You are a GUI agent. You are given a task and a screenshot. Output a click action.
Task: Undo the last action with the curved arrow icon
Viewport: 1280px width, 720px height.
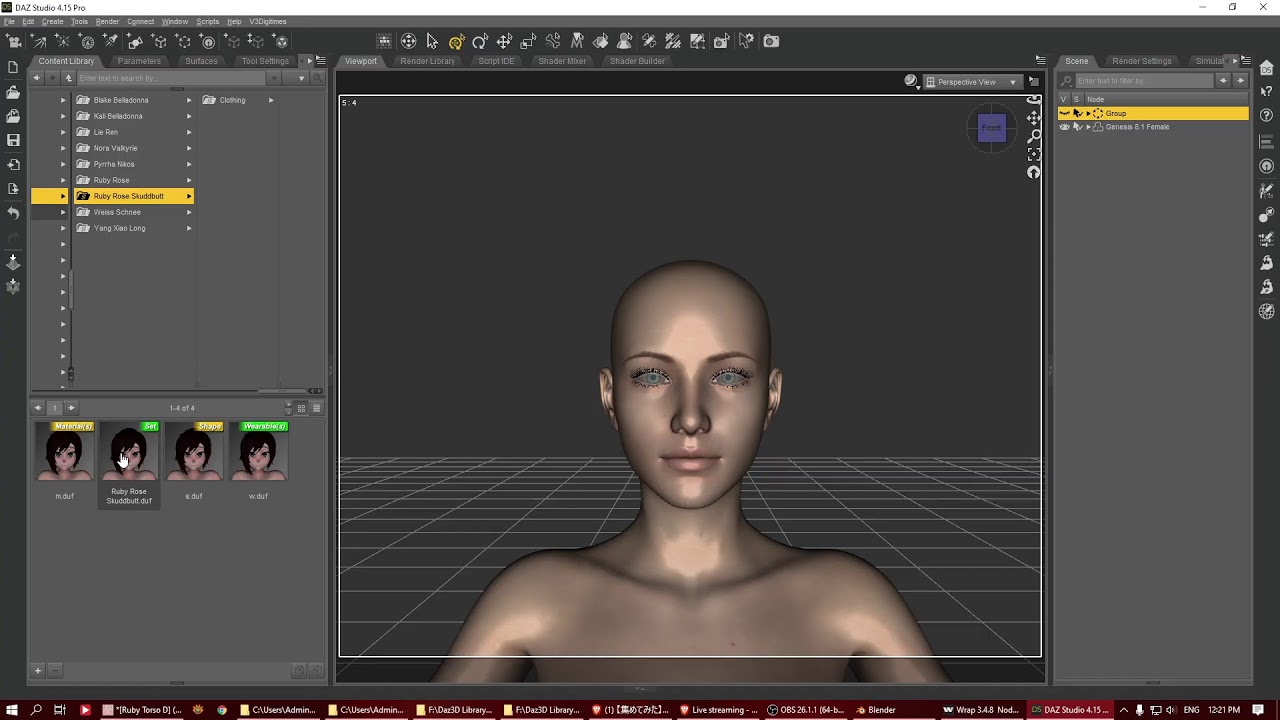click(13, 213)
